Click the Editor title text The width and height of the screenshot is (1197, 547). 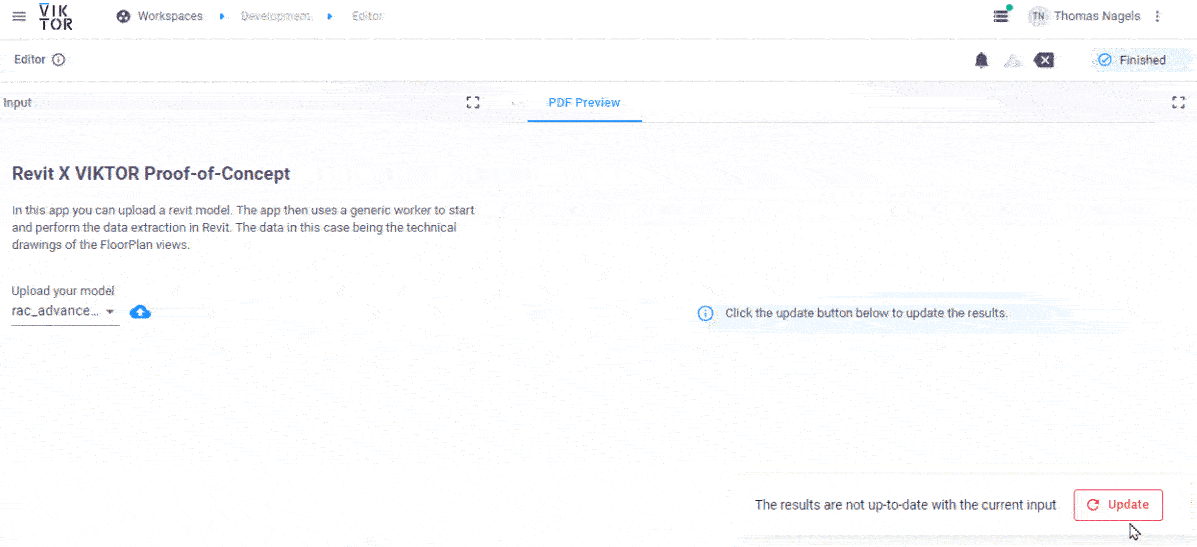click(30, 60)
